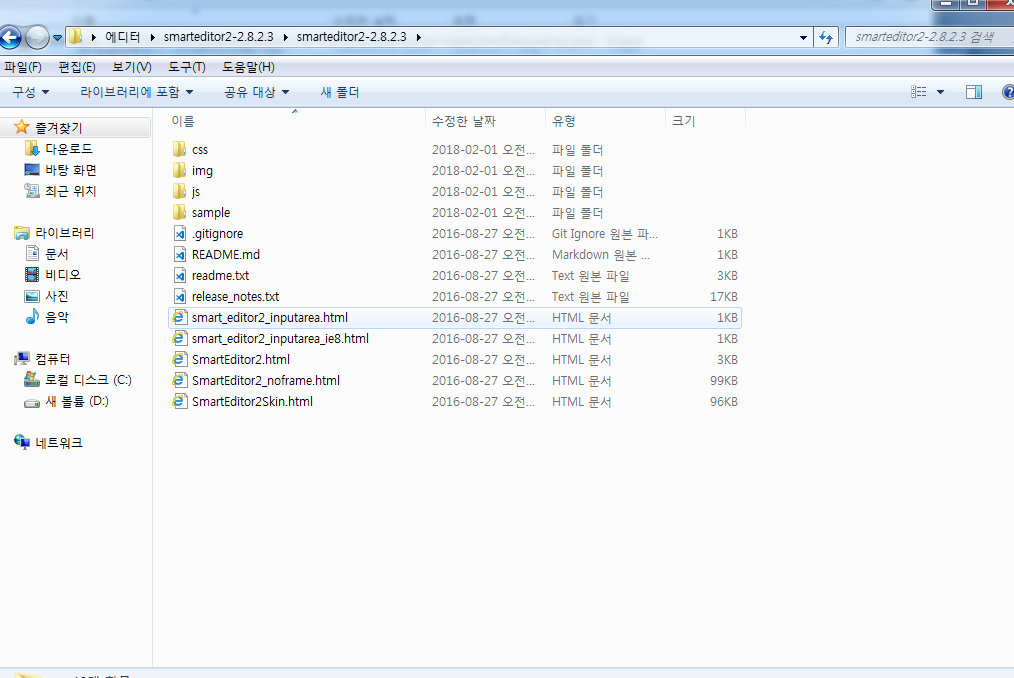Click the change view icon
The width and height of the screenshot is (1014, 678).
pyautogui.click(x=918, y=92)
